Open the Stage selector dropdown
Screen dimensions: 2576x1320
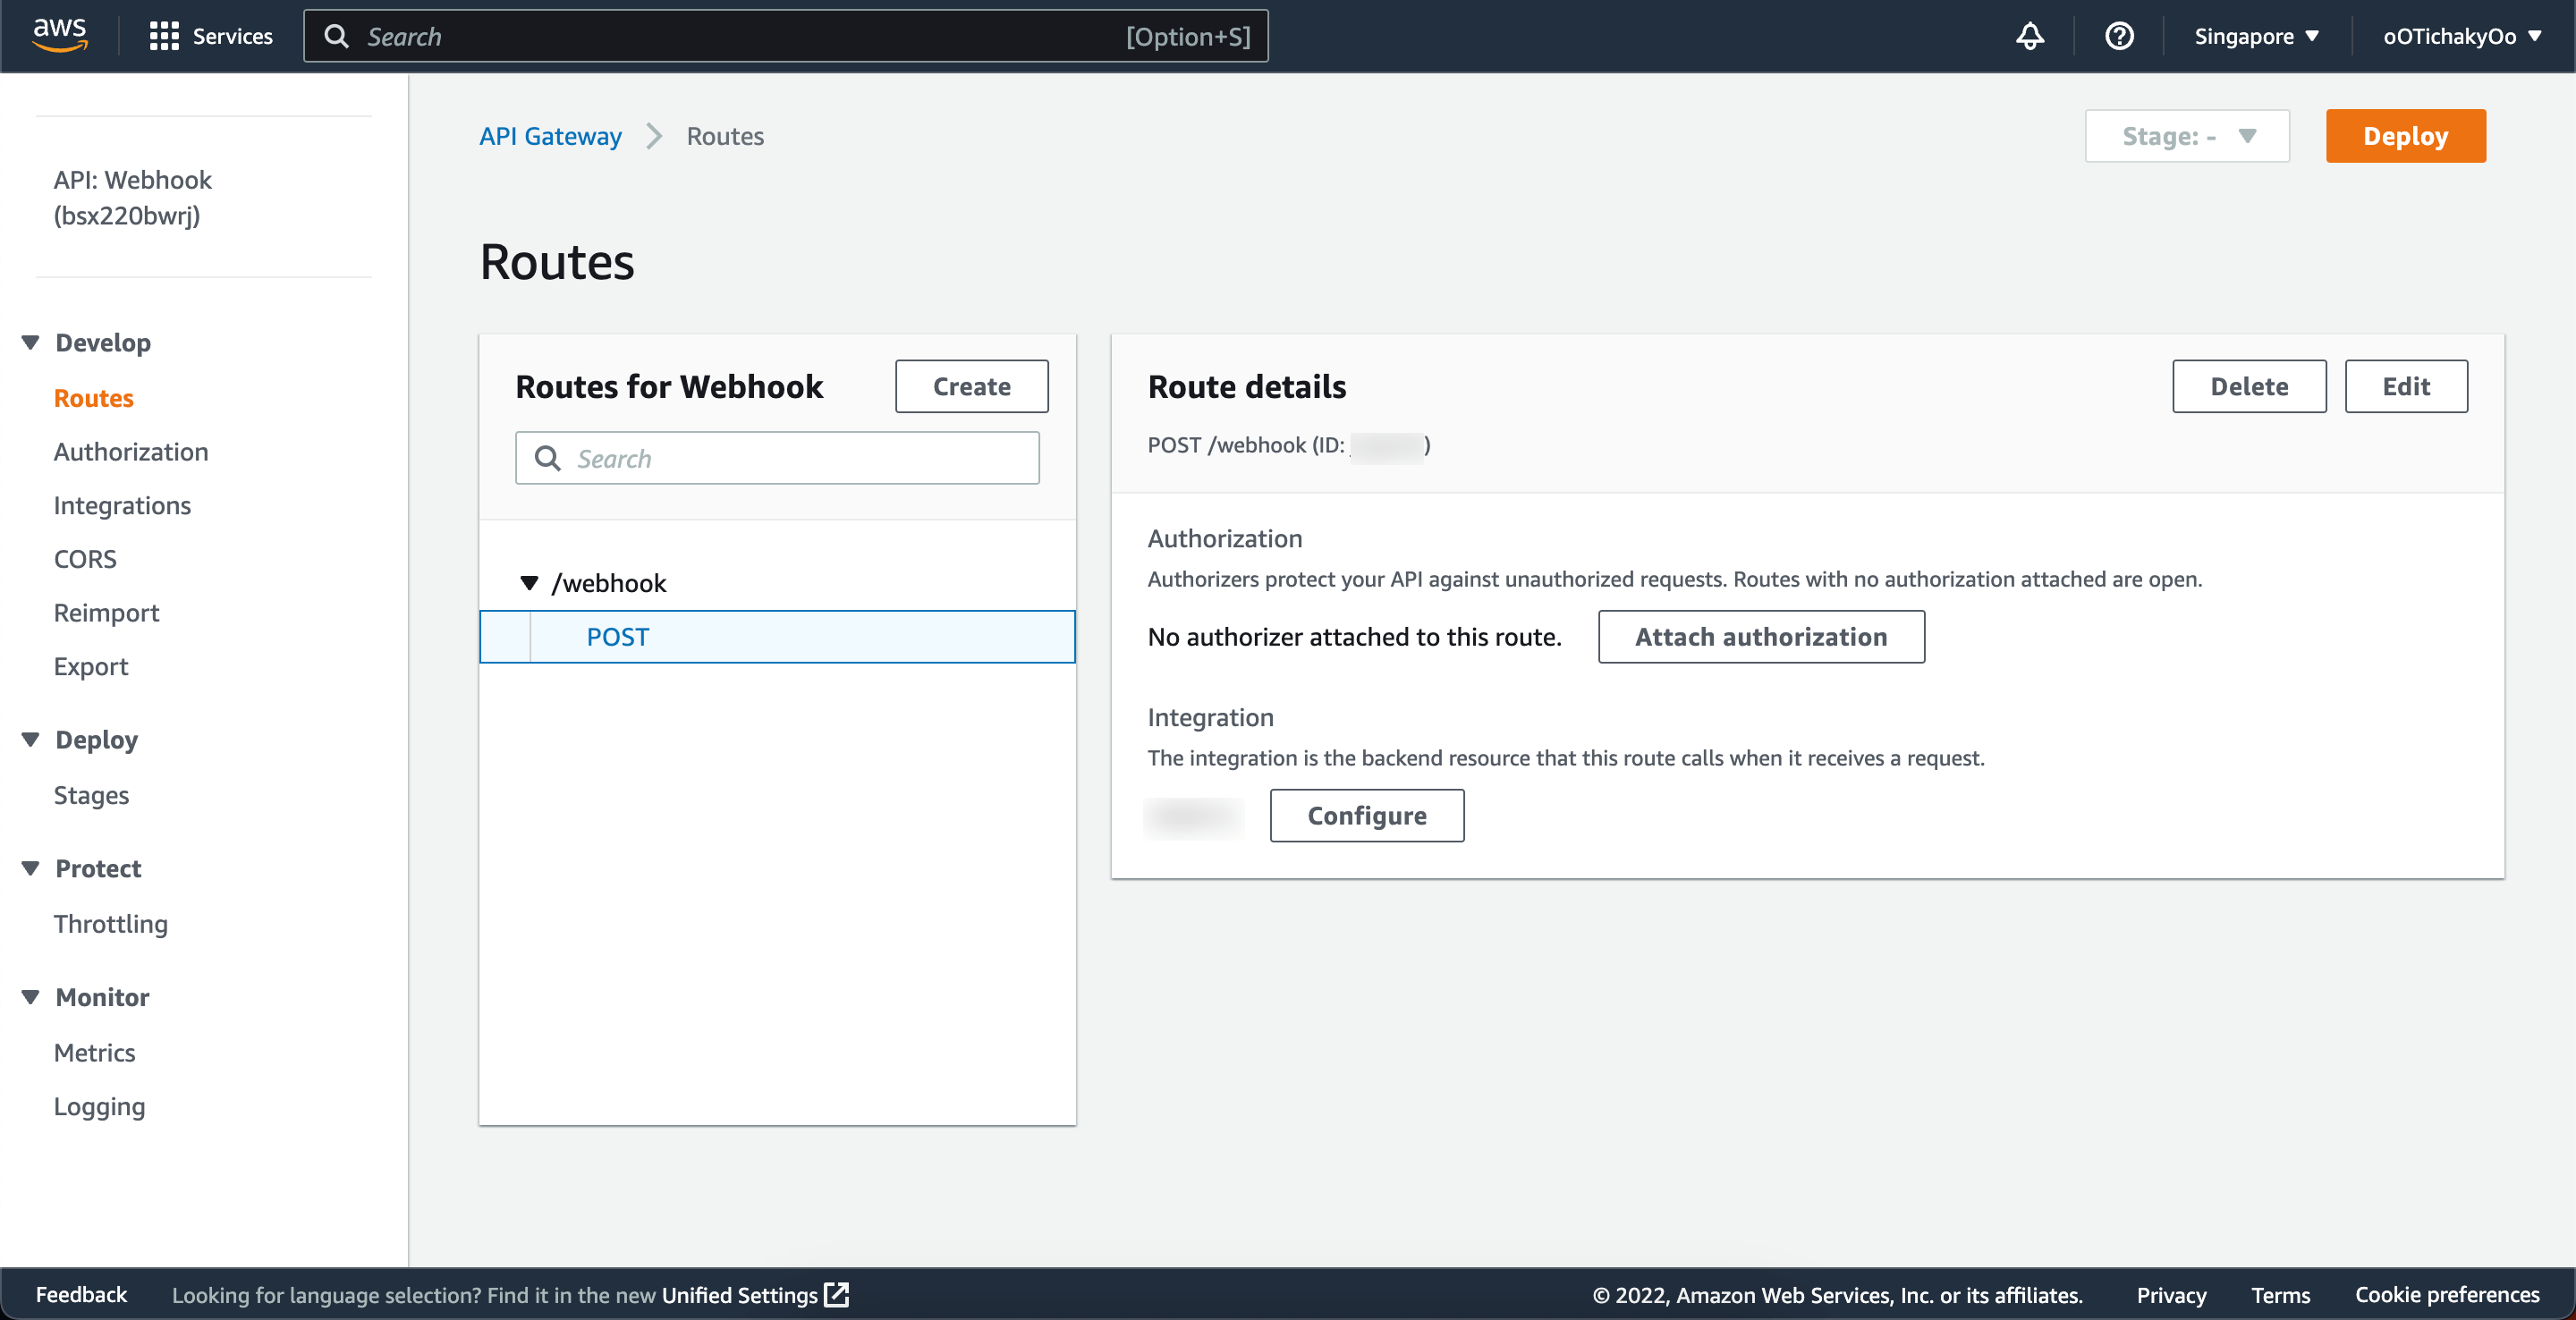click(2187, 136)
